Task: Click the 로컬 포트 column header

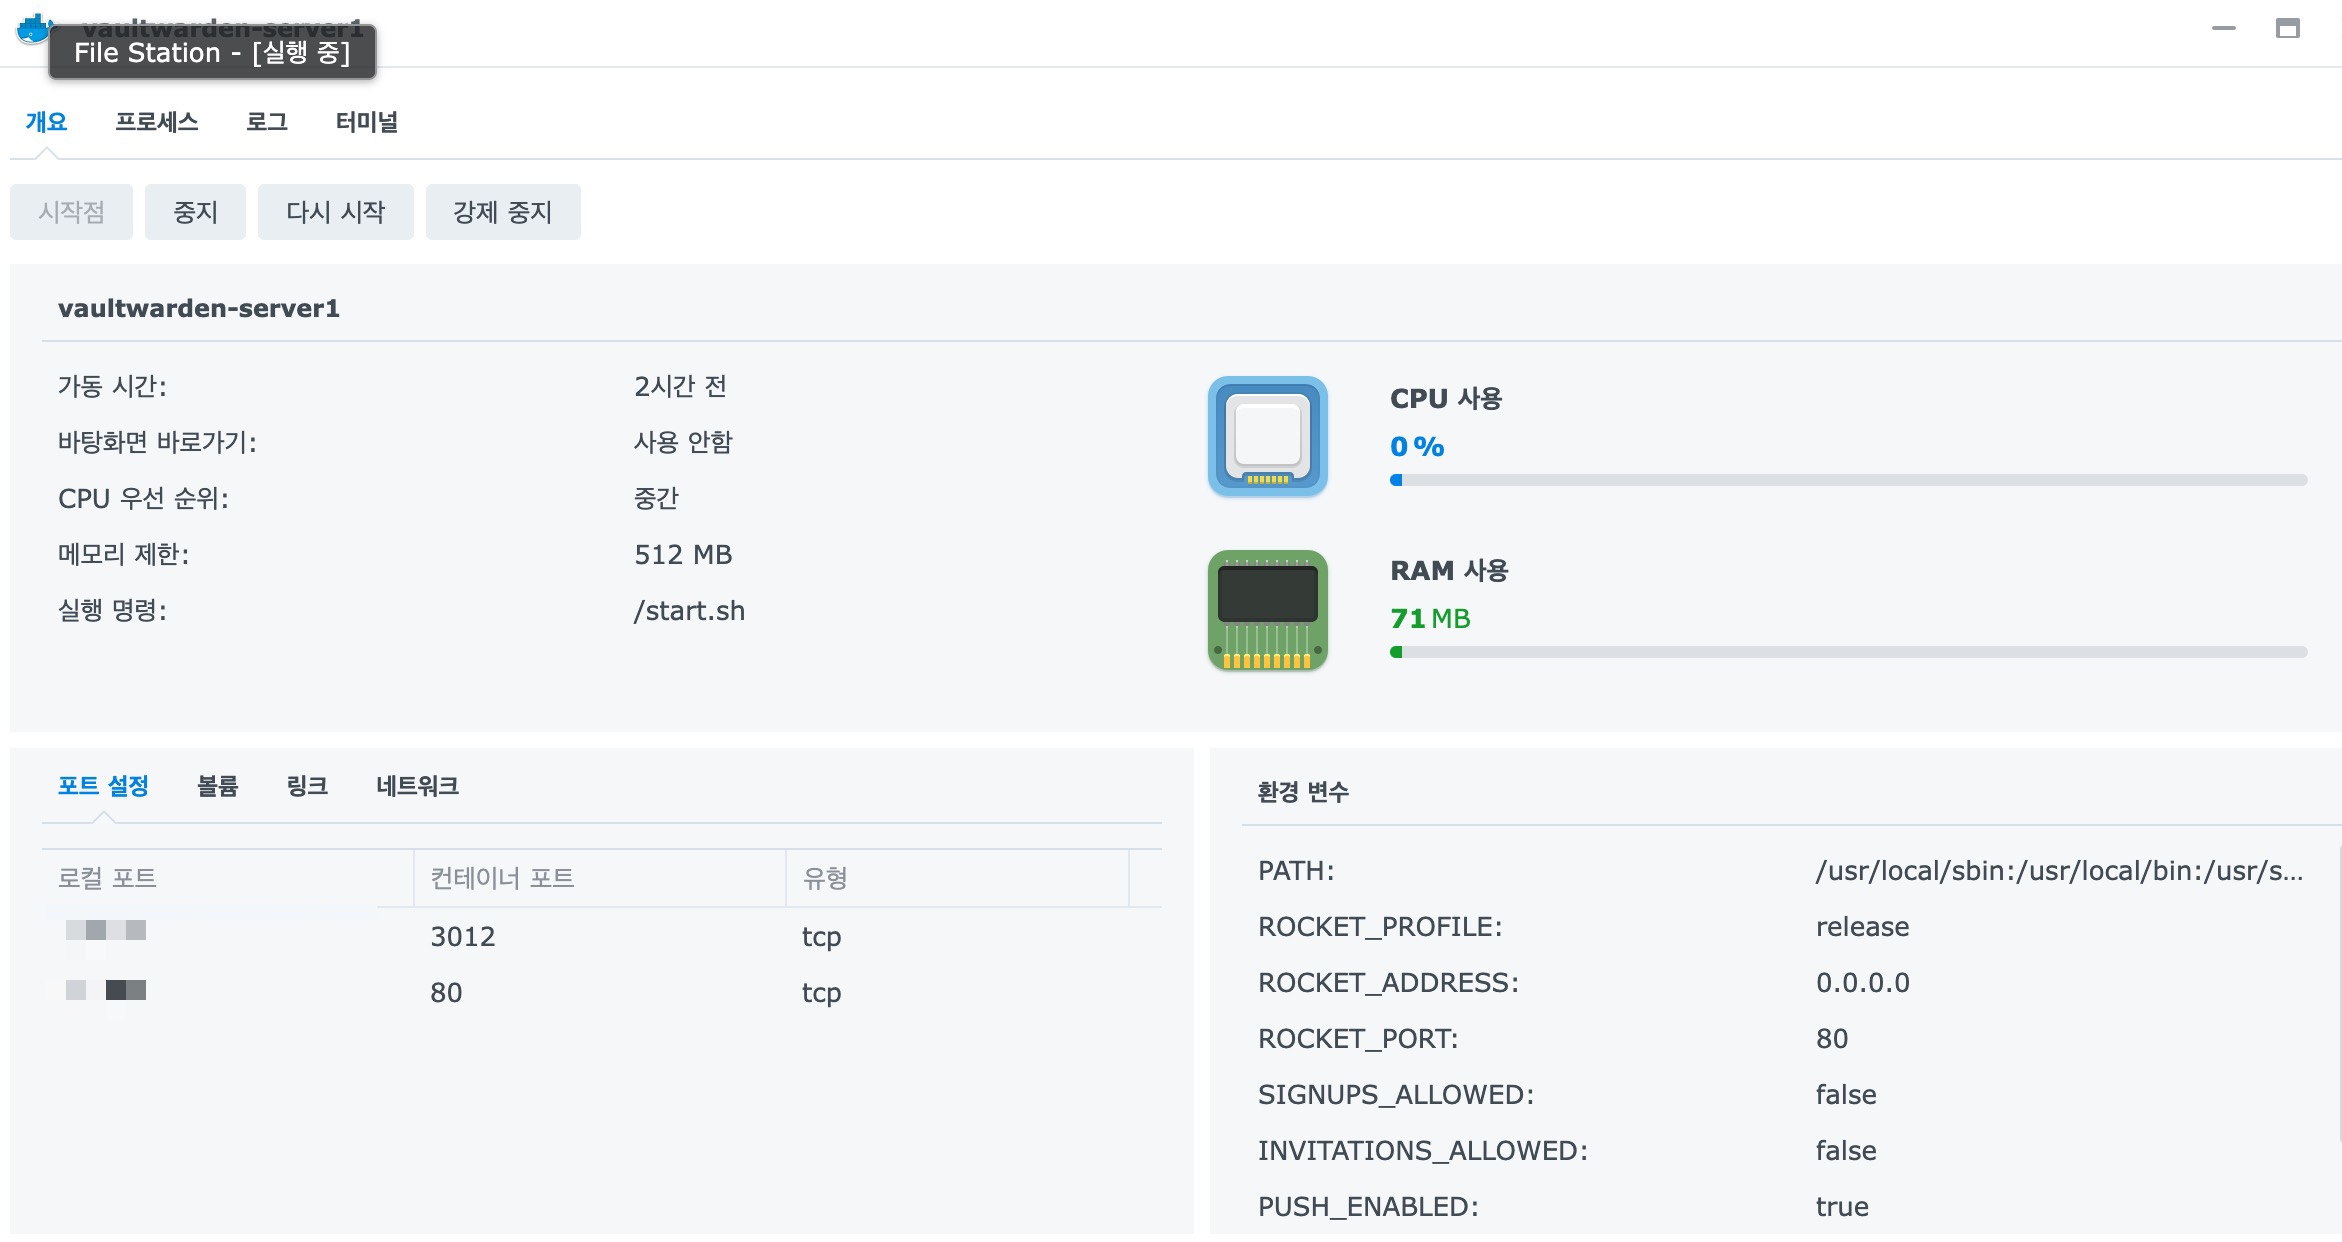Action: tap(228, 878)
